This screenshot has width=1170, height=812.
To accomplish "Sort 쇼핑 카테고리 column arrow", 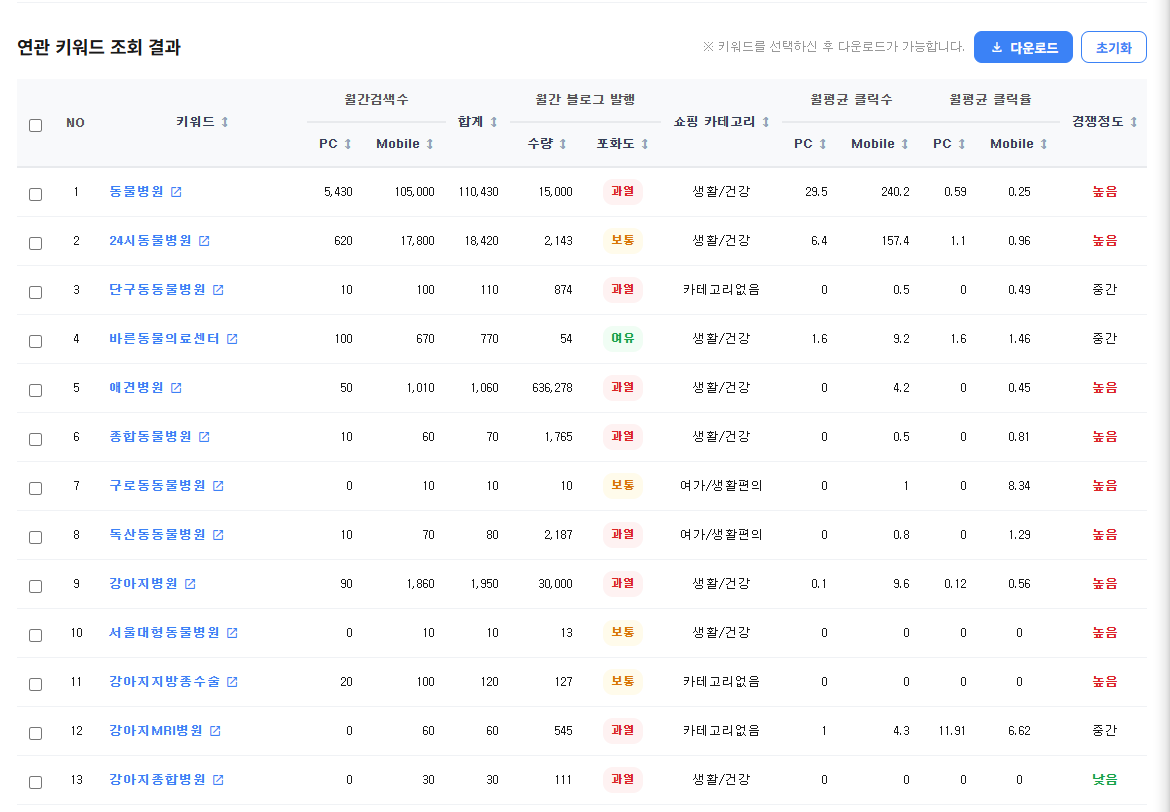I will 766,122.
